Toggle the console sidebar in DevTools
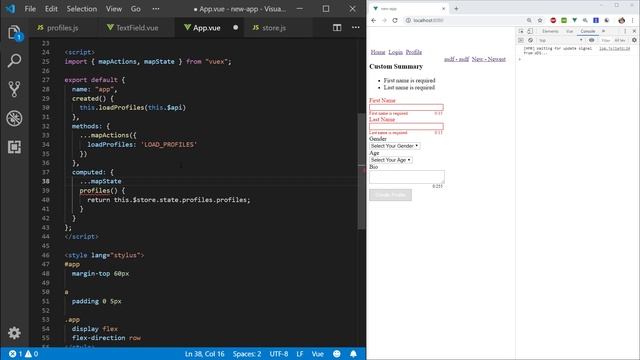The height and width of the screenshot is (360, 640). click(521, 40)
